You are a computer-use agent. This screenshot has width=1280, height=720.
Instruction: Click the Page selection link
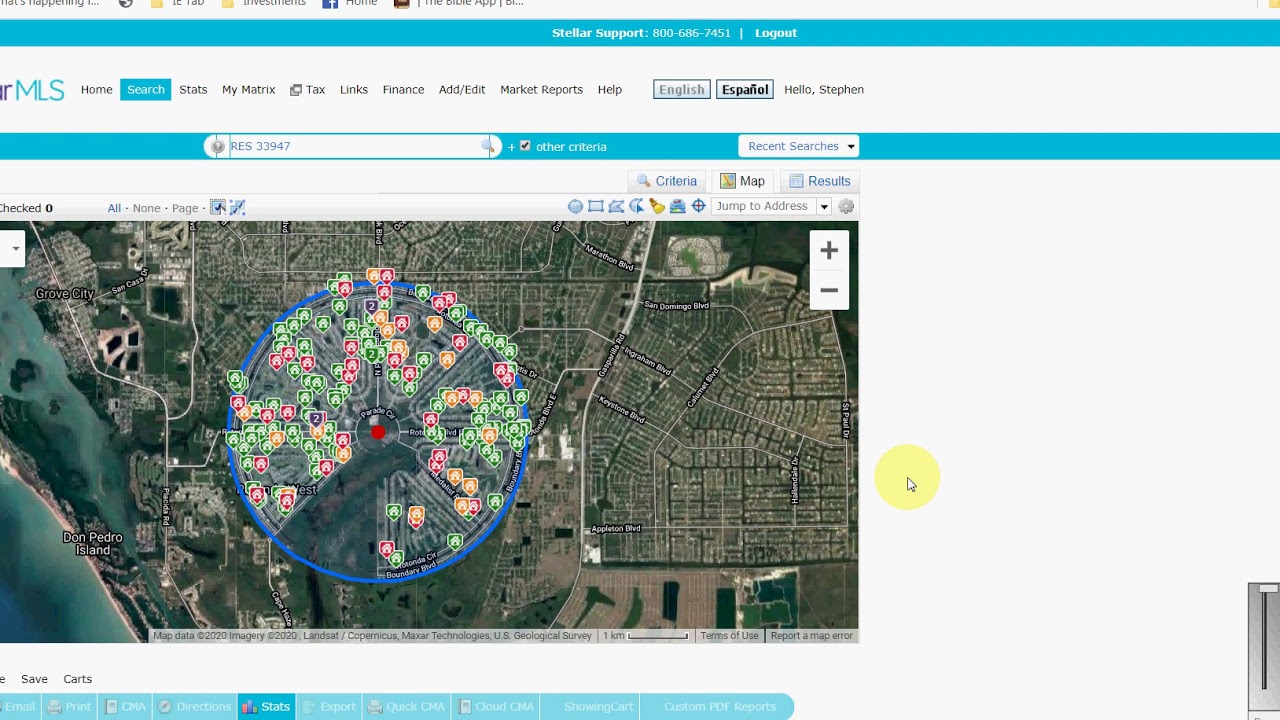coord(185,208)
